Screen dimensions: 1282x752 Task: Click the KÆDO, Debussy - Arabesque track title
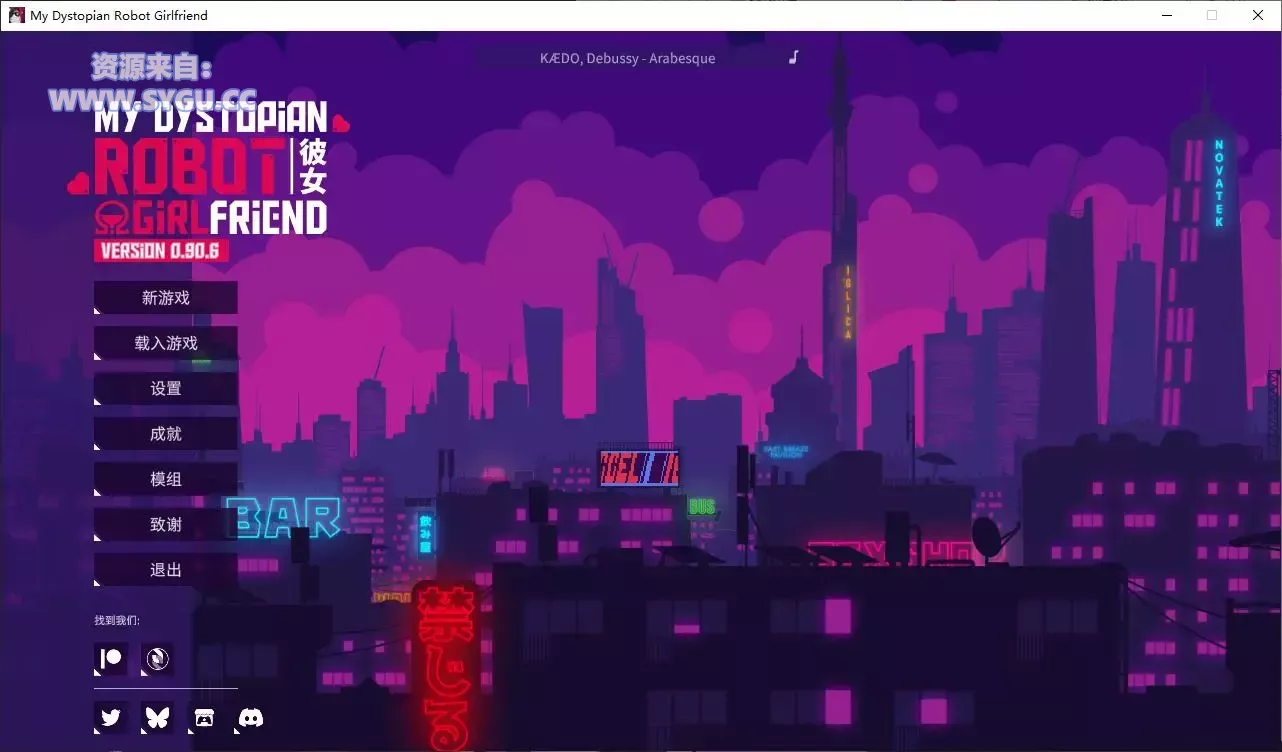click(x=628, y=58)
